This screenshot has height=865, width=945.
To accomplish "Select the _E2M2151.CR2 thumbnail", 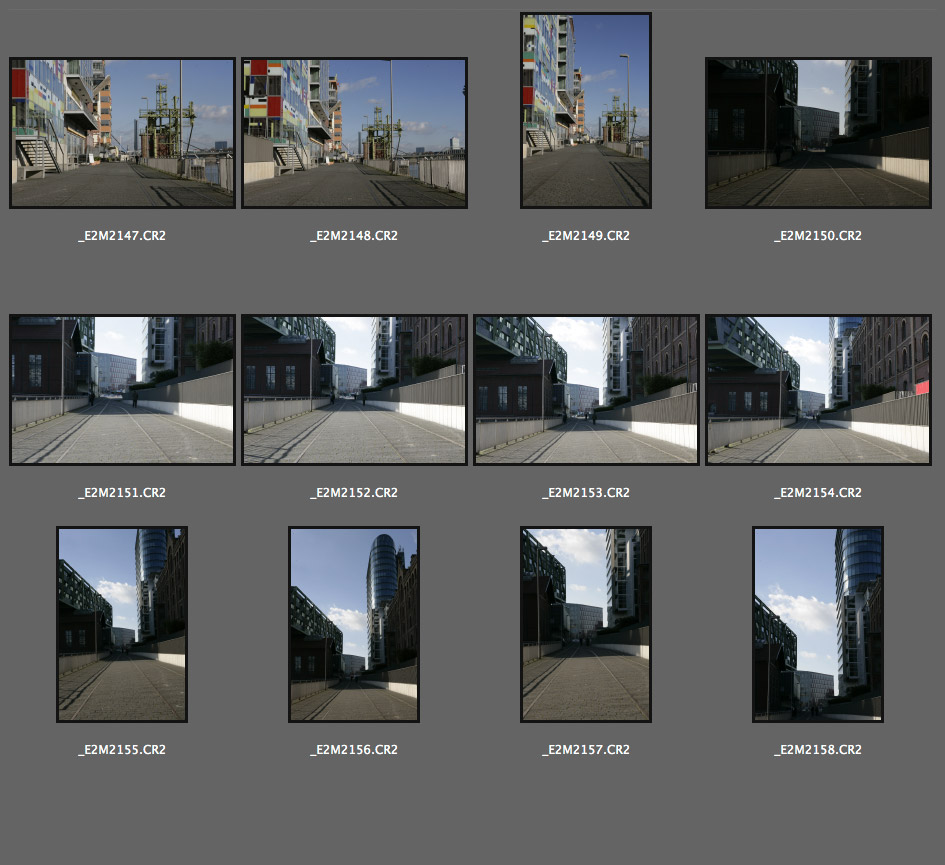I will pyautogui.click(x=122, y=390).
